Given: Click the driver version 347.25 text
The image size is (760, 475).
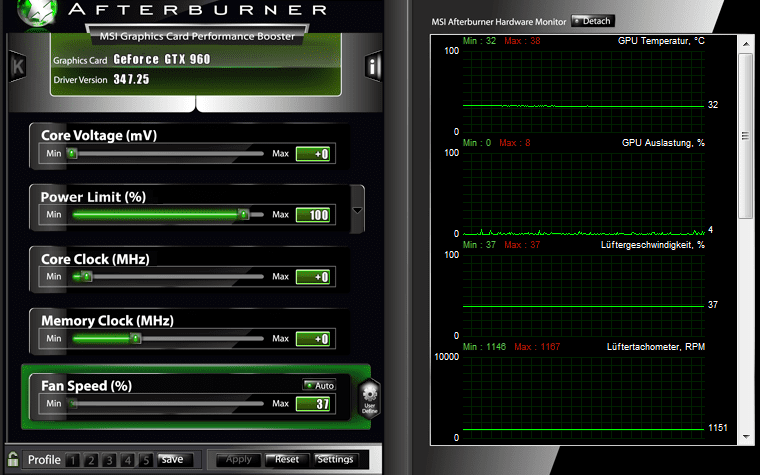Looking at the screenshot, I should 131,79.
